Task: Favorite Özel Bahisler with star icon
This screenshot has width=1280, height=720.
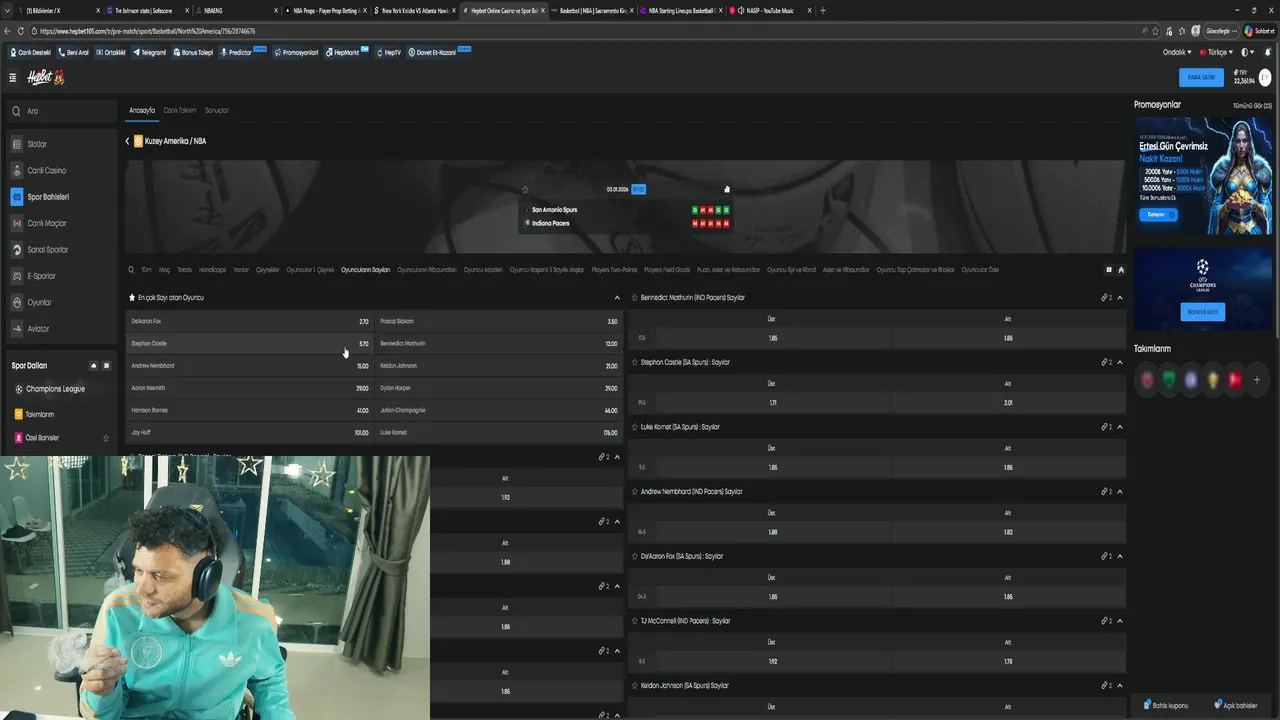Action: 106,438
